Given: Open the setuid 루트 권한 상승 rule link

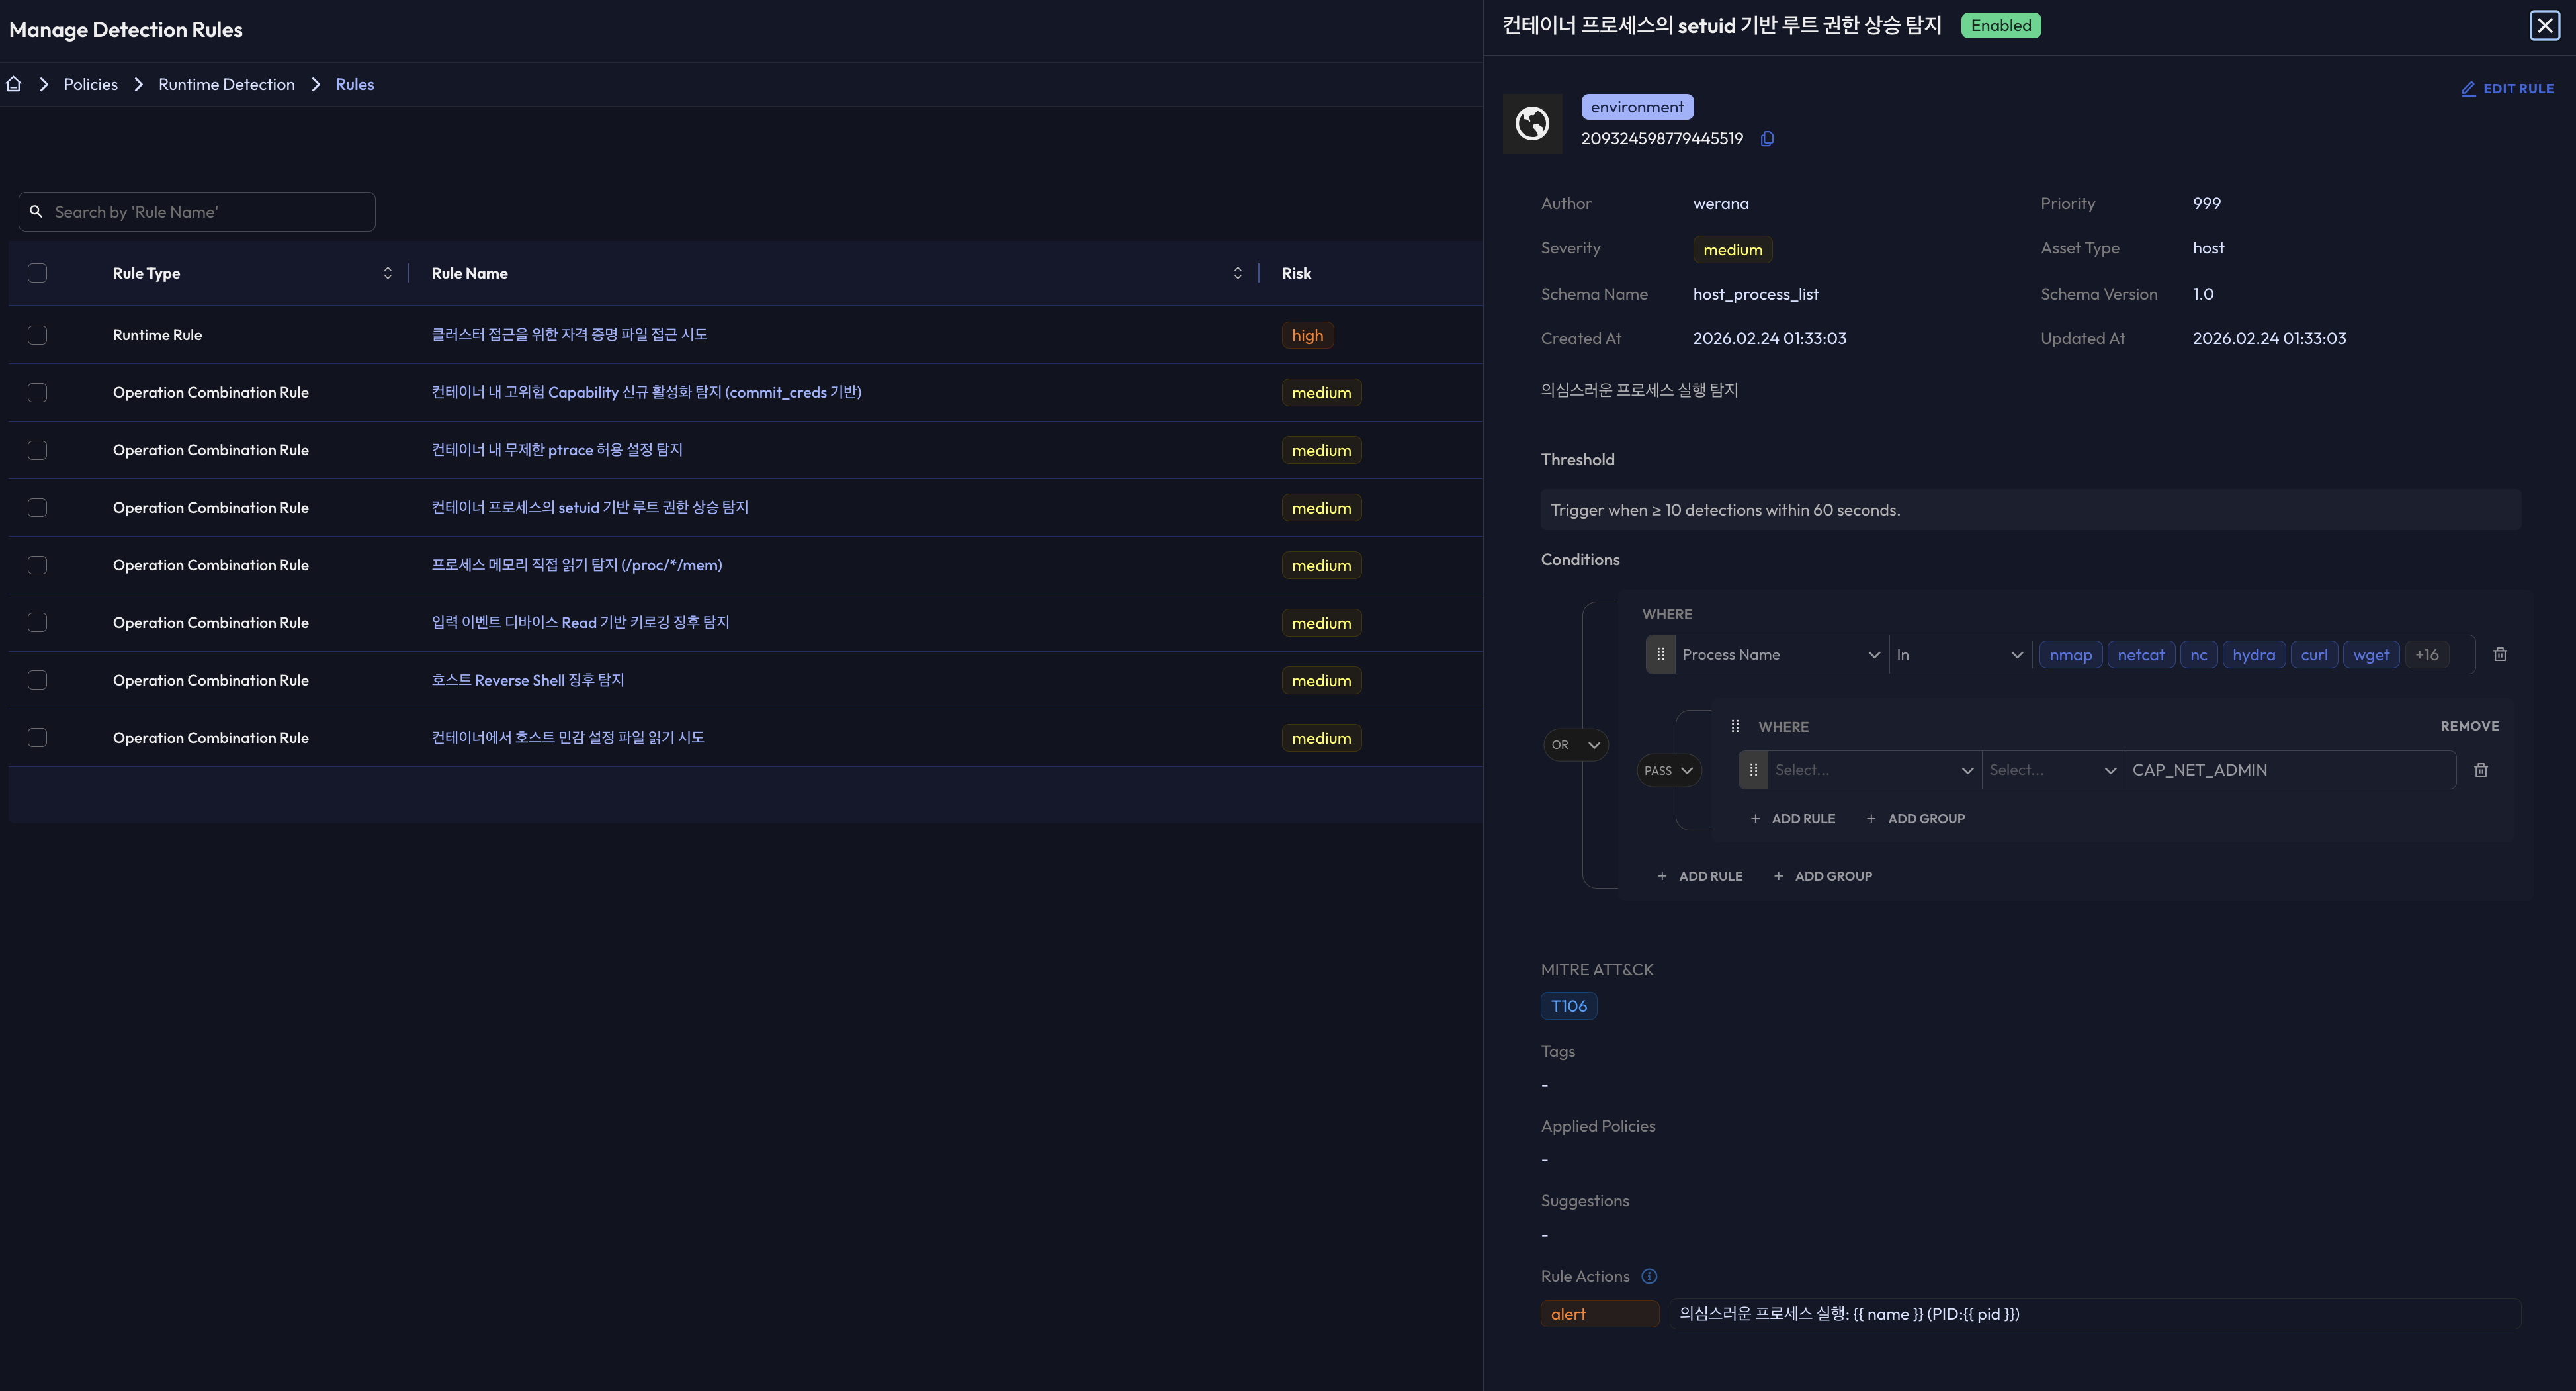Looking at the screenshot, I should pos(590,508).
